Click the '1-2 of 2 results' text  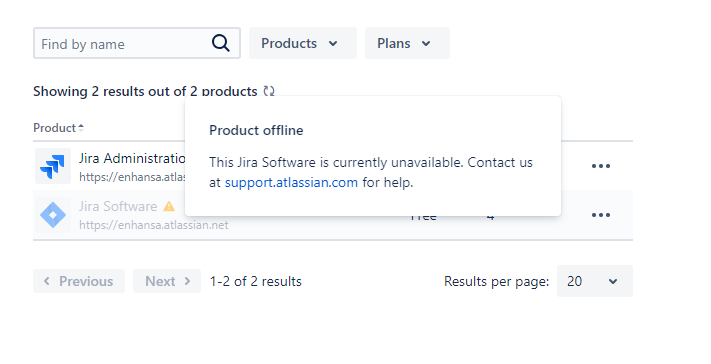[256, 281]
